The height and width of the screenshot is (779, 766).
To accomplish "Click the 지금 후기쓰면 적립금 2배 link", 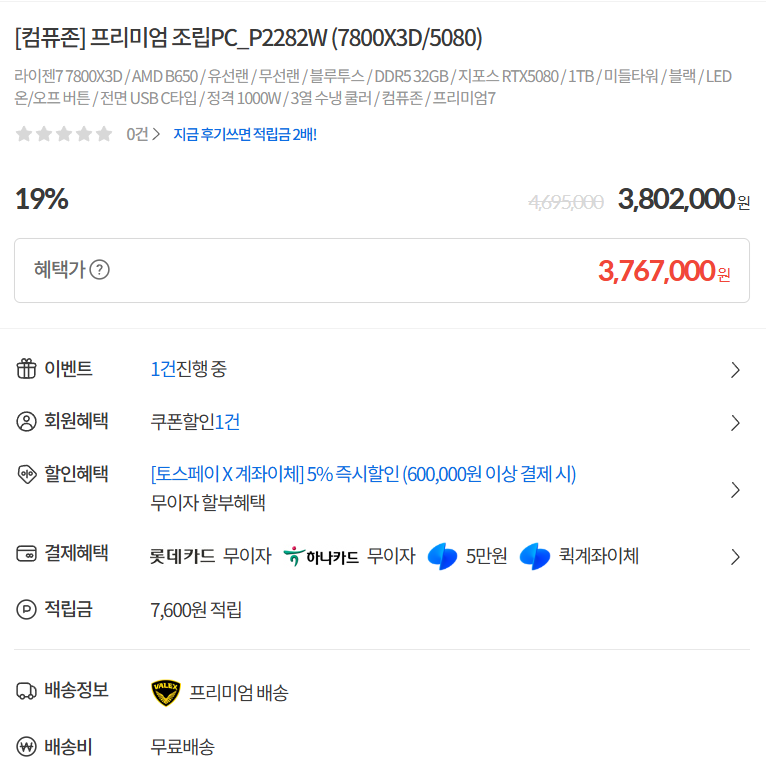I will [245, 134].
